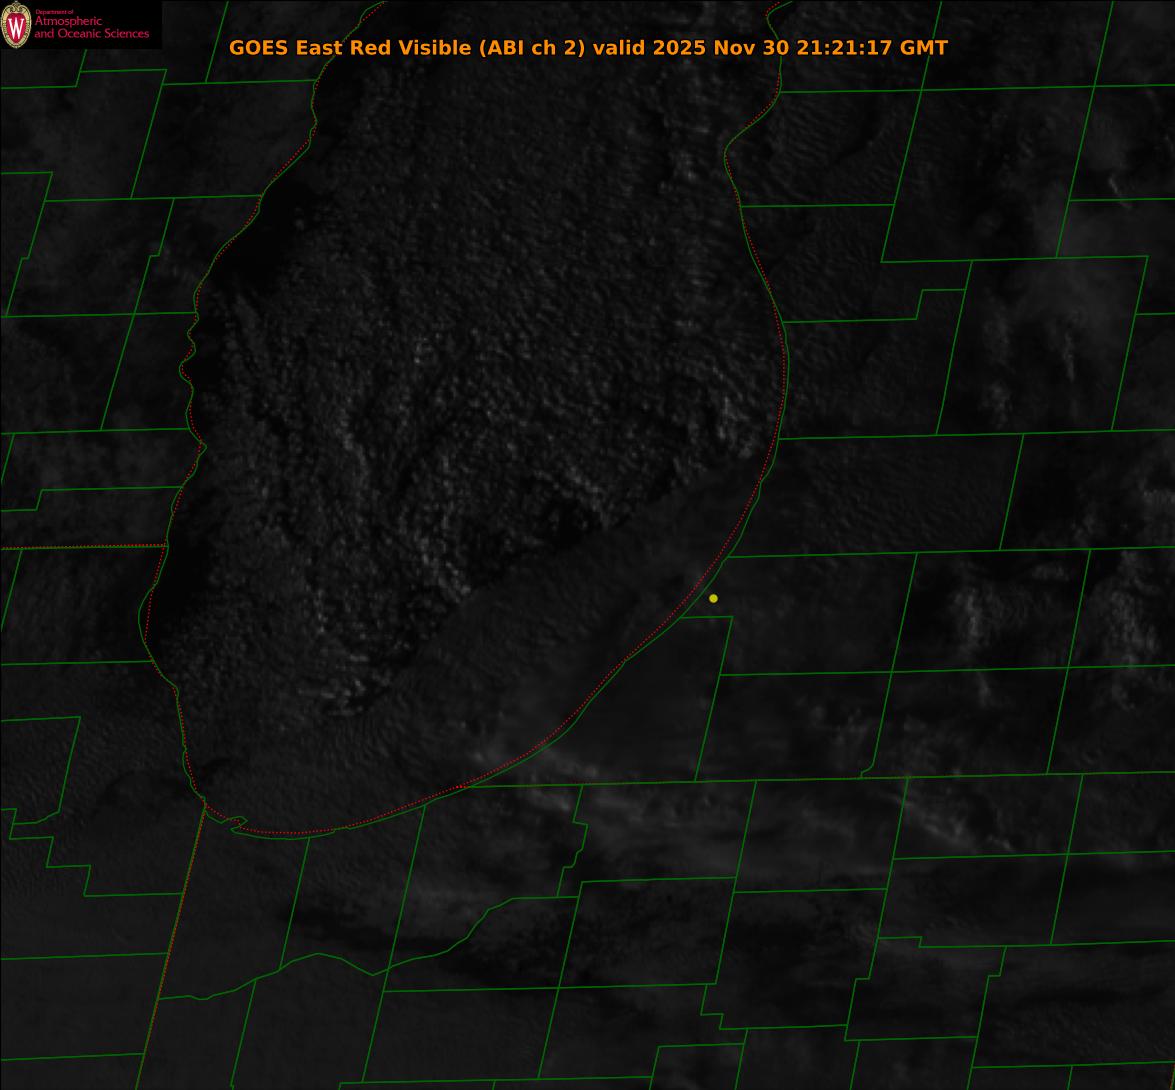Click the bright clouds in the lake's southwest part
Viewport: 1175px width, 1090px height.
click(x=350, y=690)
